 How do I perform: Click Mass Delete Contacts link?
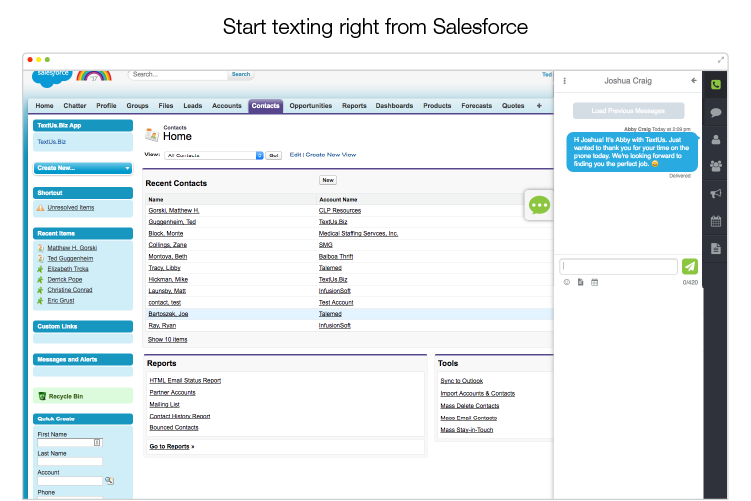click(470, 406)
